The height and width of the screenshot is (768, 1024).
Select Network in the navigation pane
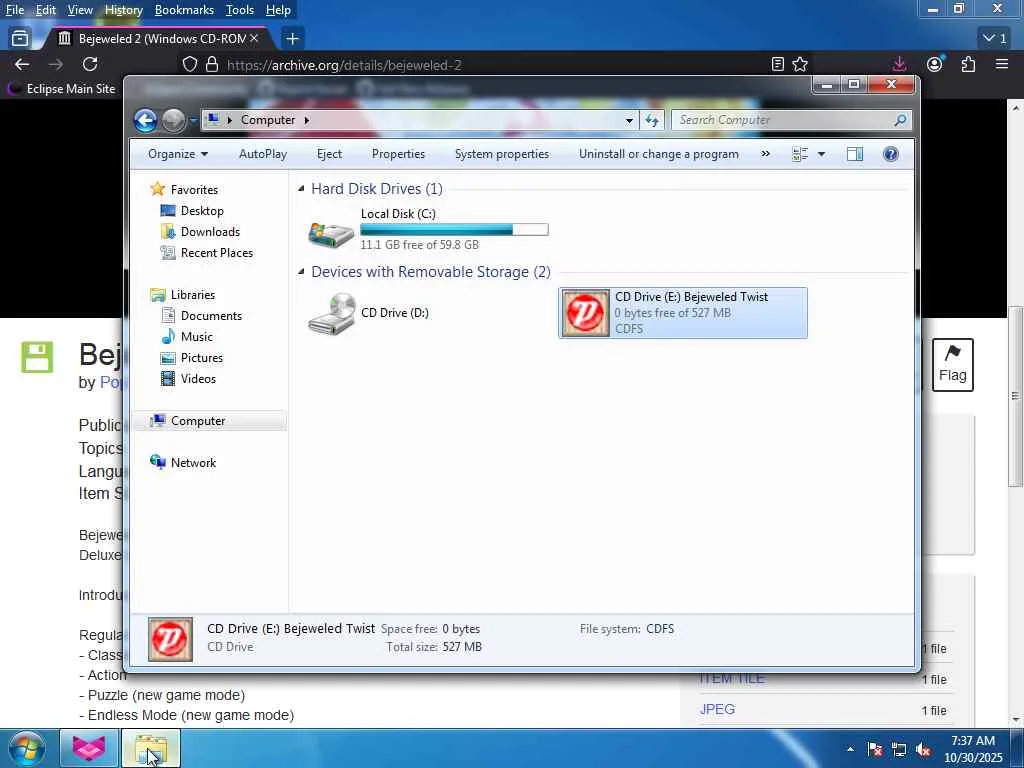pyautogui.click(x=193, y=462)
